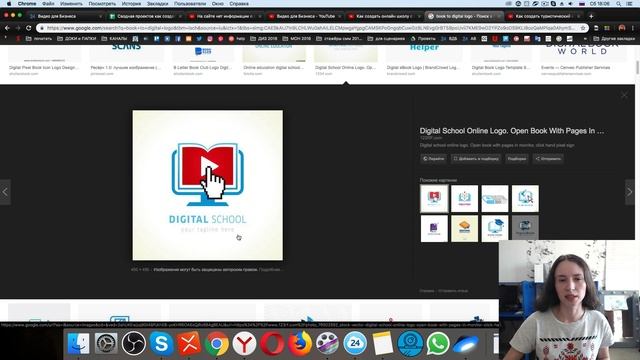
Task: Open the Chrome profile avatar
Action: click(622, 28)
